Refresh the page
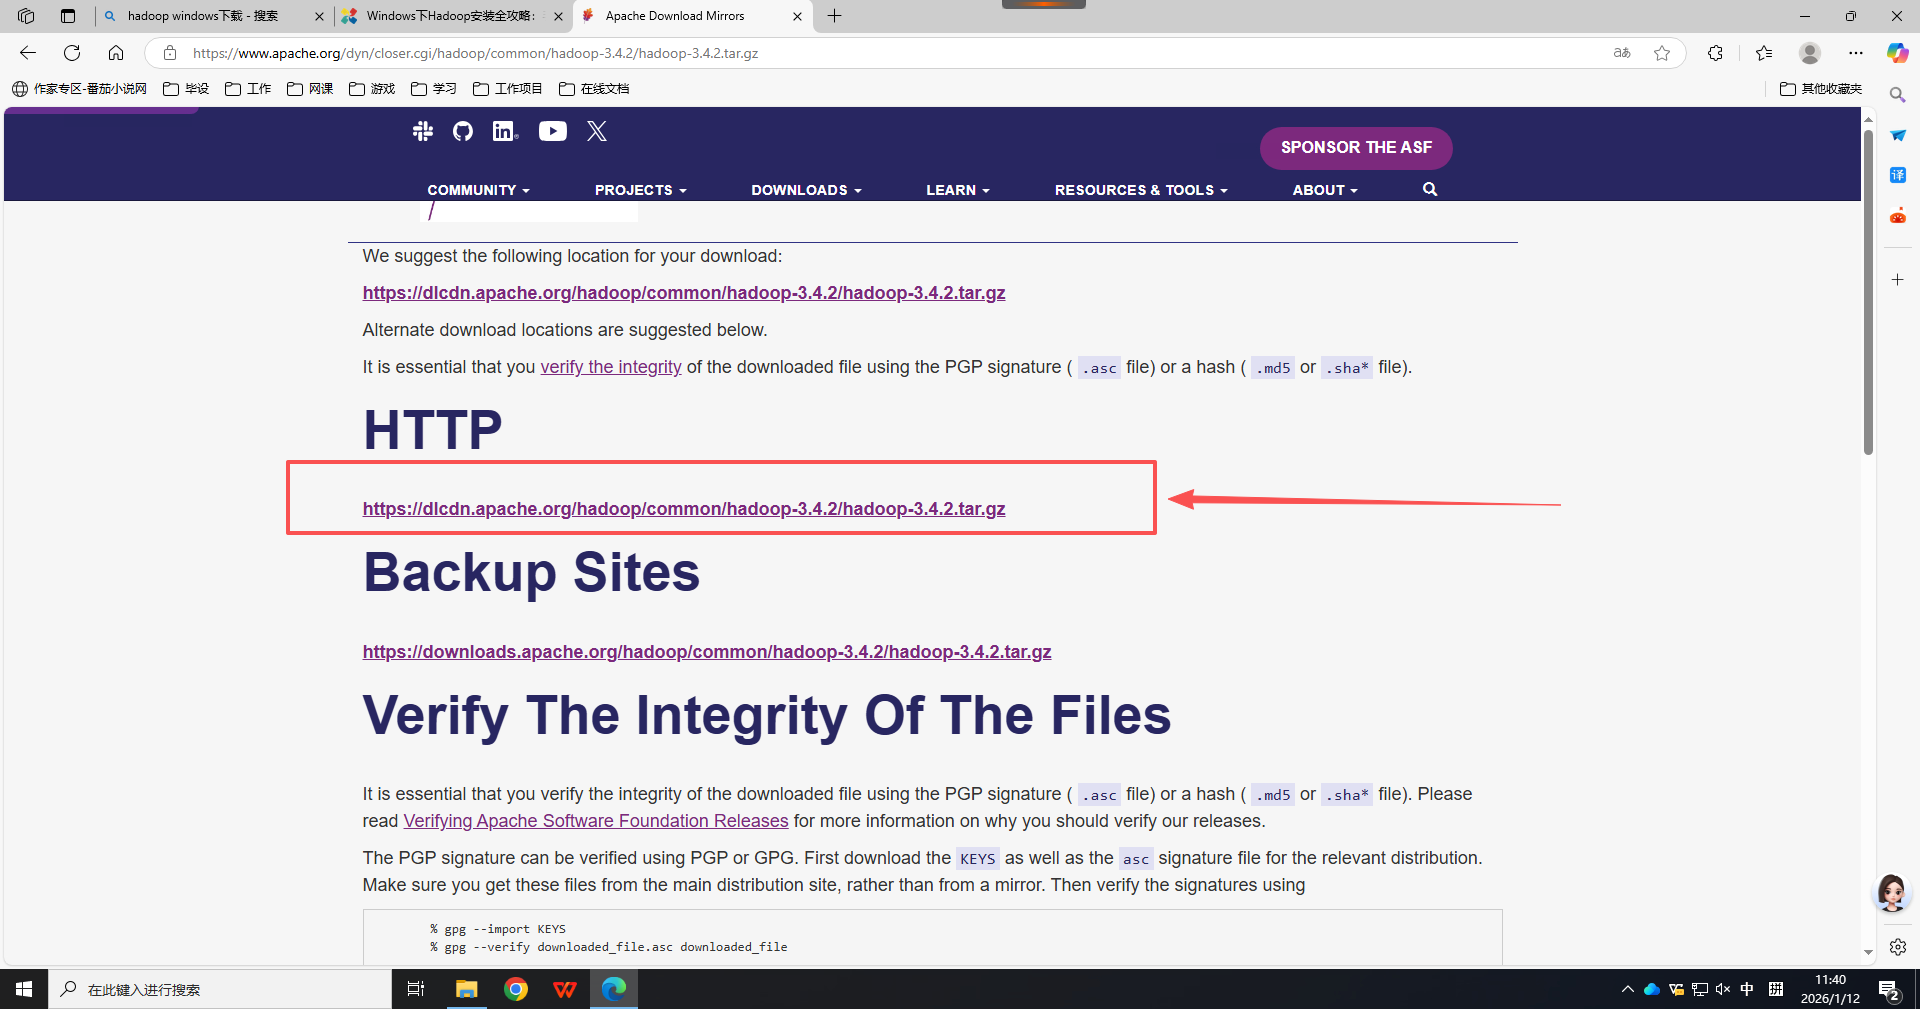Viewport: 1920px width, 1009px height. click(x=72, y=53)
